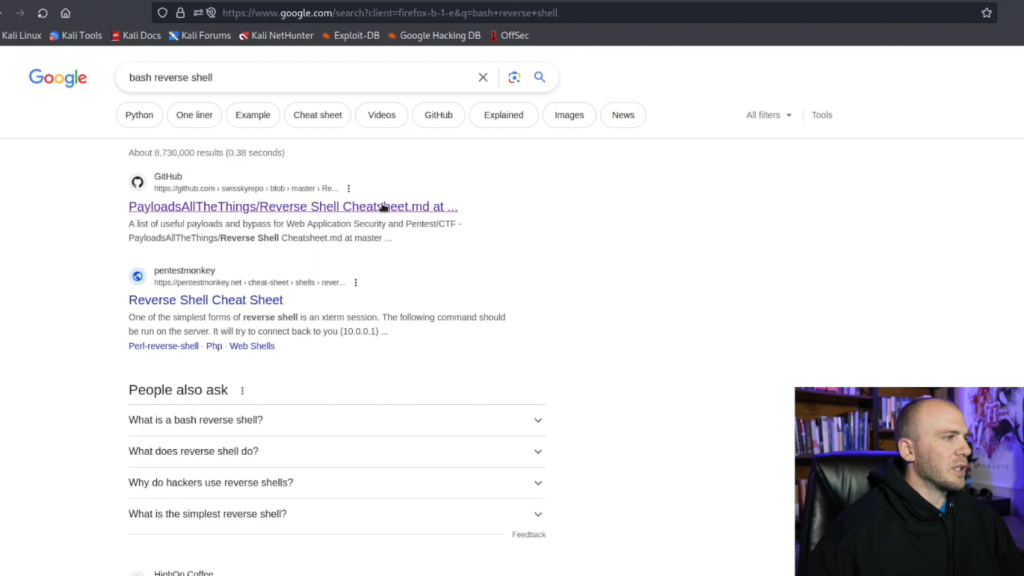Select the Cheat sheet filter chip
Viewport: 1024px width, 576px height.
(x=317, y=115)
